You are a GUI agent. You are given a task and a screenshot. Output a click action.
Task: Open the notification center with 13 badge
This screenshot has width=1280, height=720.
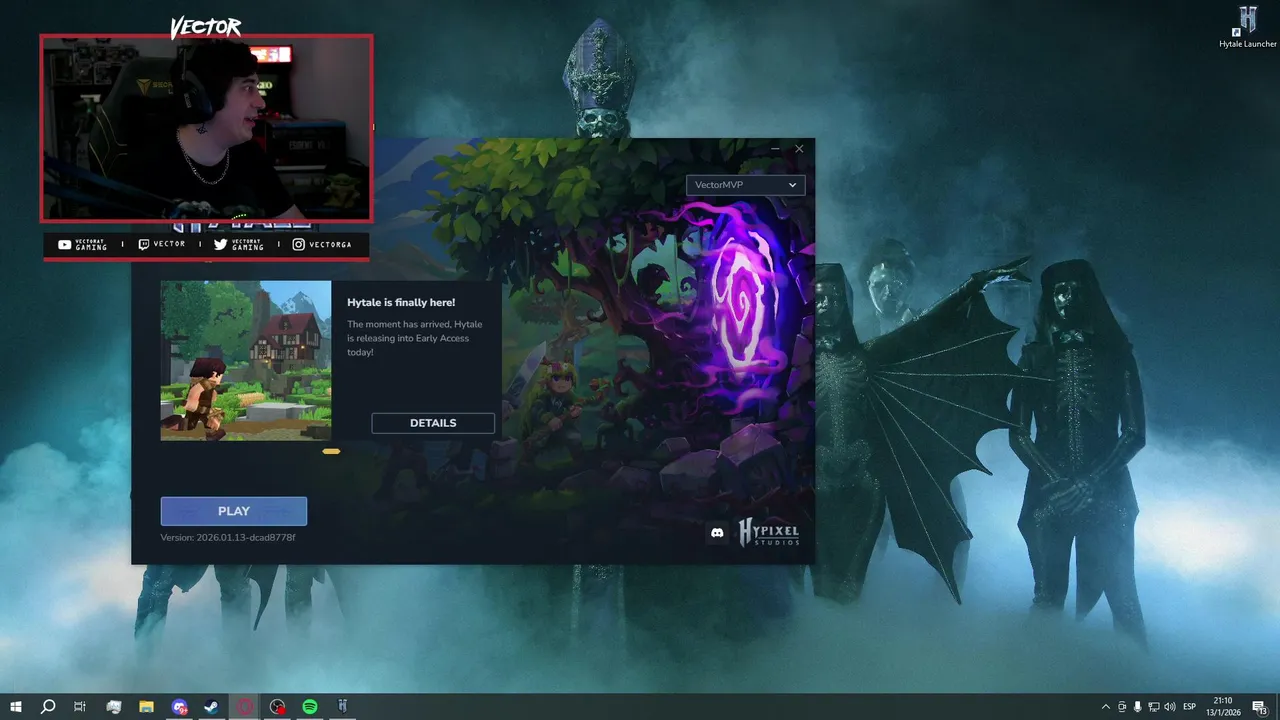point(1261,707)
